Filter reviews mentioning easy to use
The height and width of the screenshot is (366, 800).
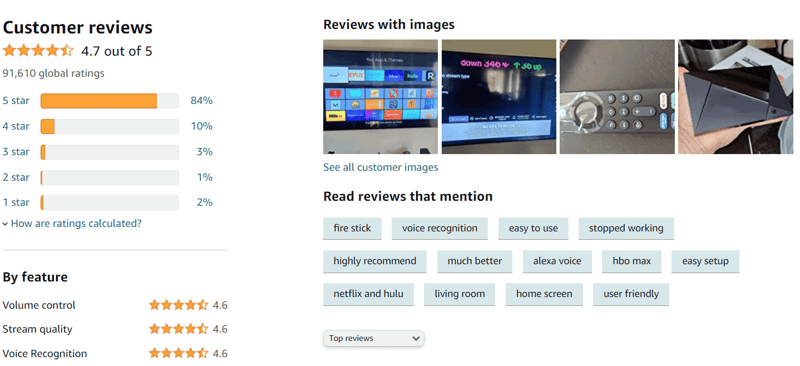(x=533, y=228)
